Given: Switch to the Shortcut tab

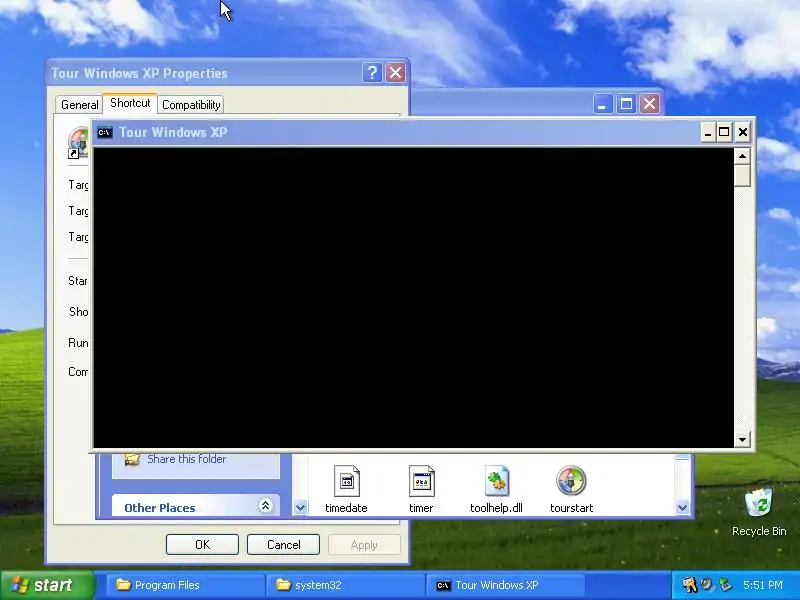Looking at the screenshot, I should [x=130, y=103].
